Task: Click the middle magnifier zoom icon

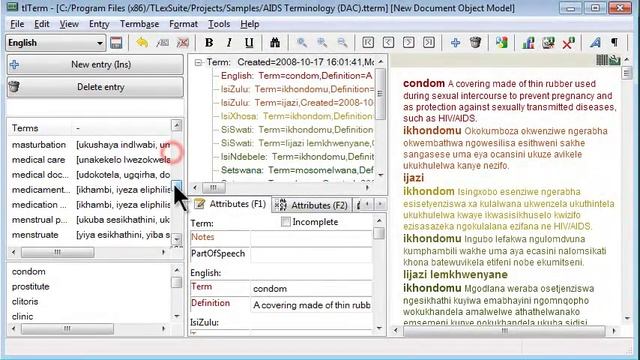Action: [x=322, y=42]
